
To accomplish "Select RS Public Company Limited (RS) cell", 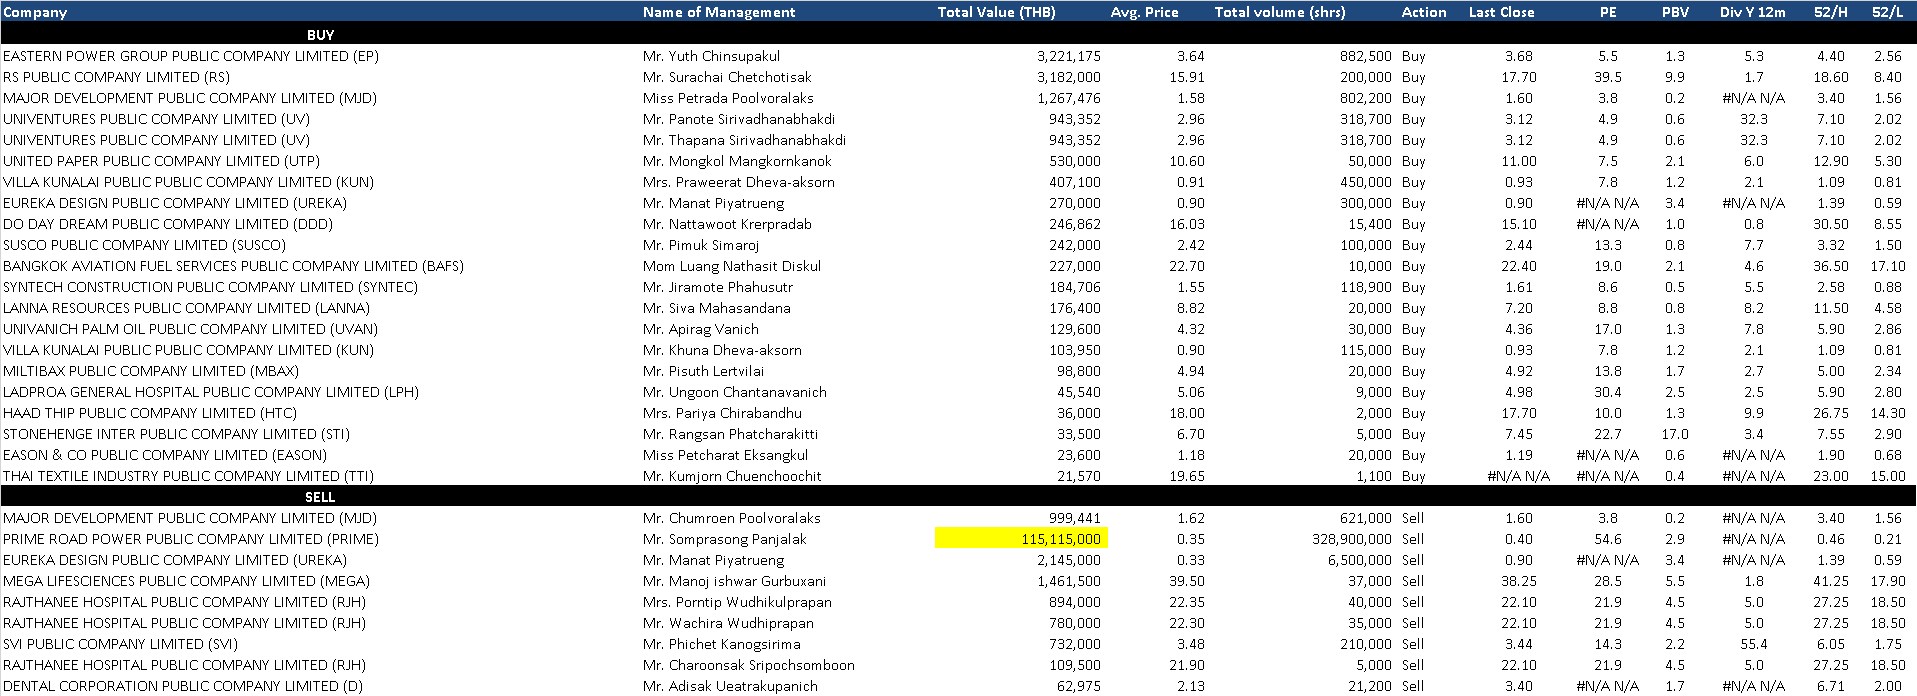I will point(116,77).
